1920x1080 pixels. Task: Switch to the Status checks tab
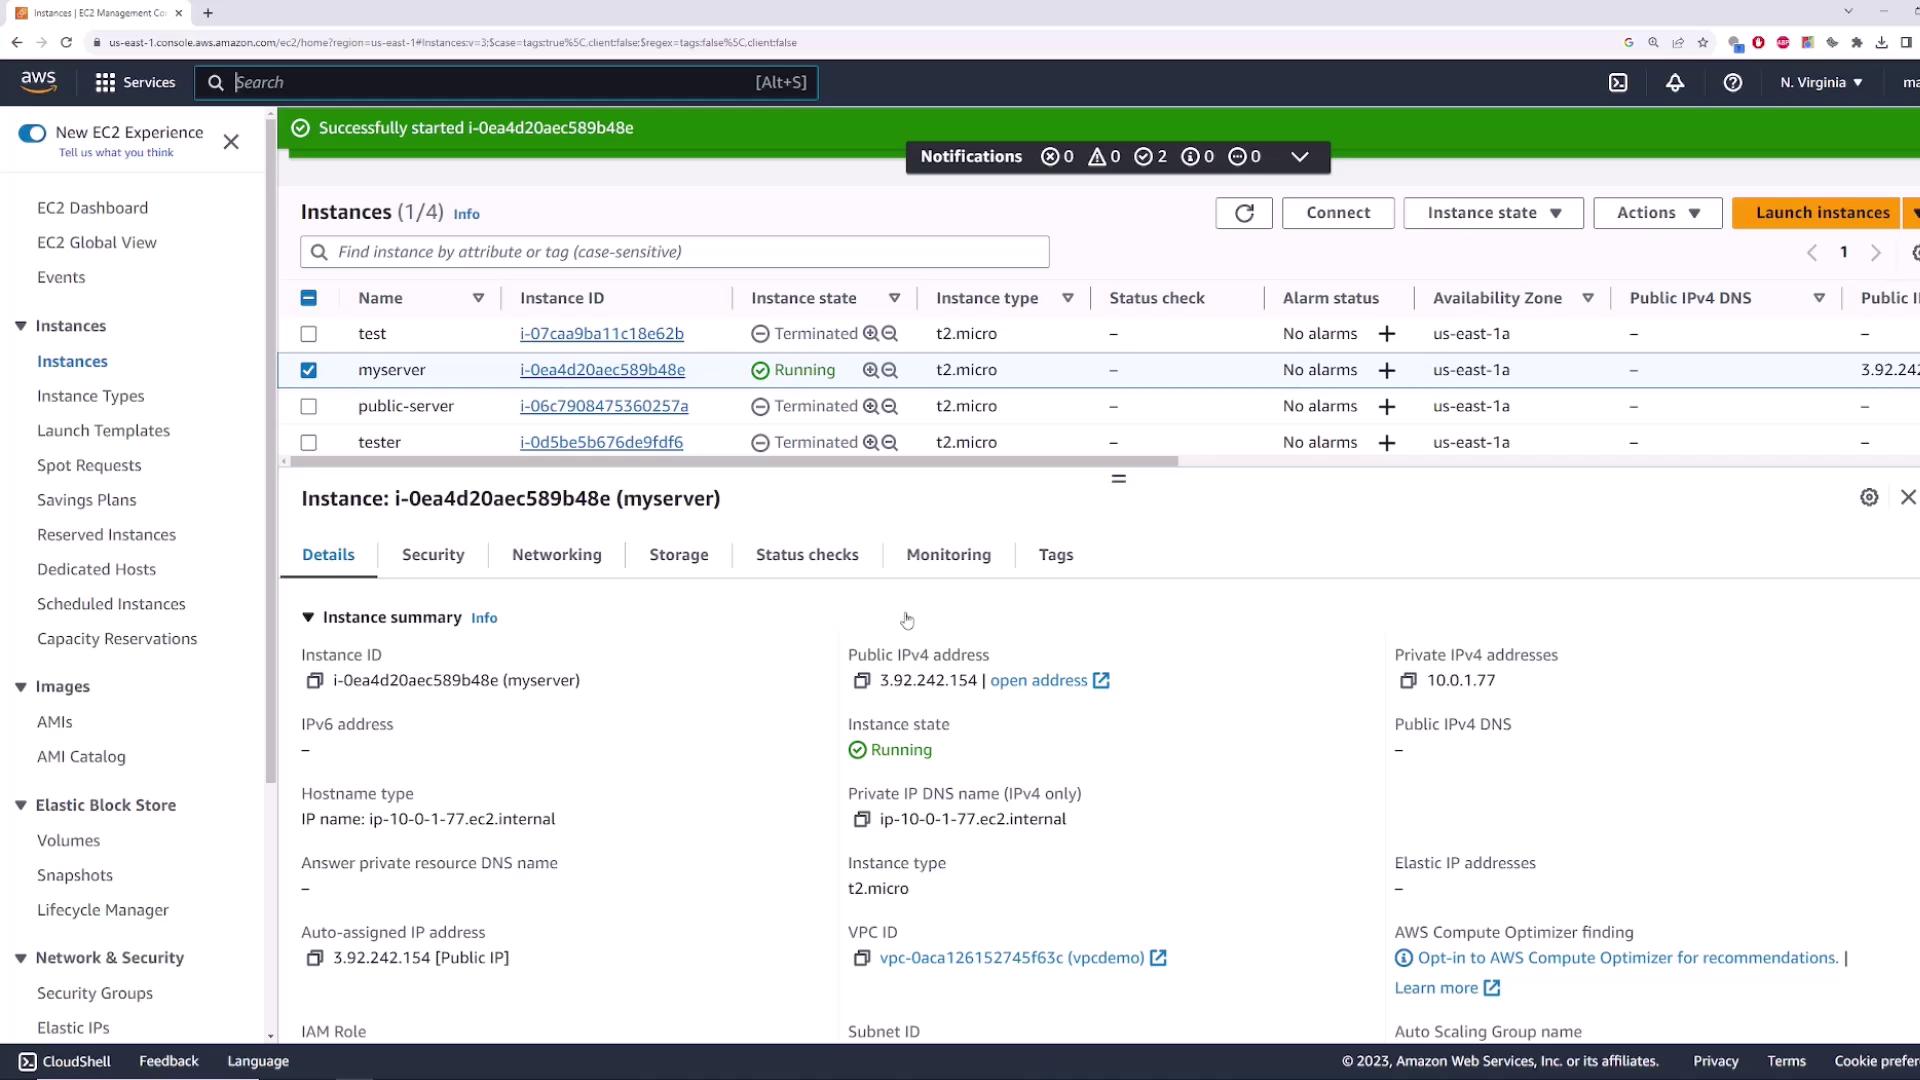[806, 555]
